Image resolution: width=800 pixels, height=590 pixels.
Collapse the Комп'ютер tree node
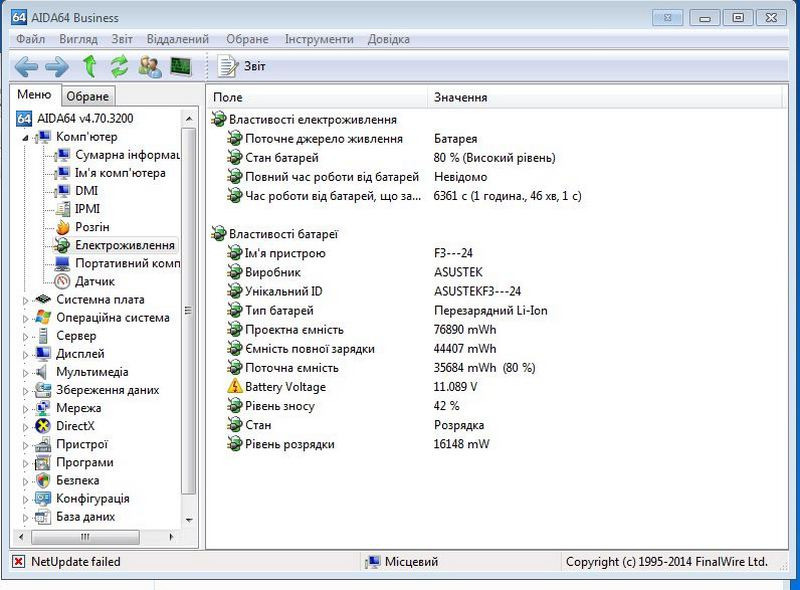tap(25, 138)
